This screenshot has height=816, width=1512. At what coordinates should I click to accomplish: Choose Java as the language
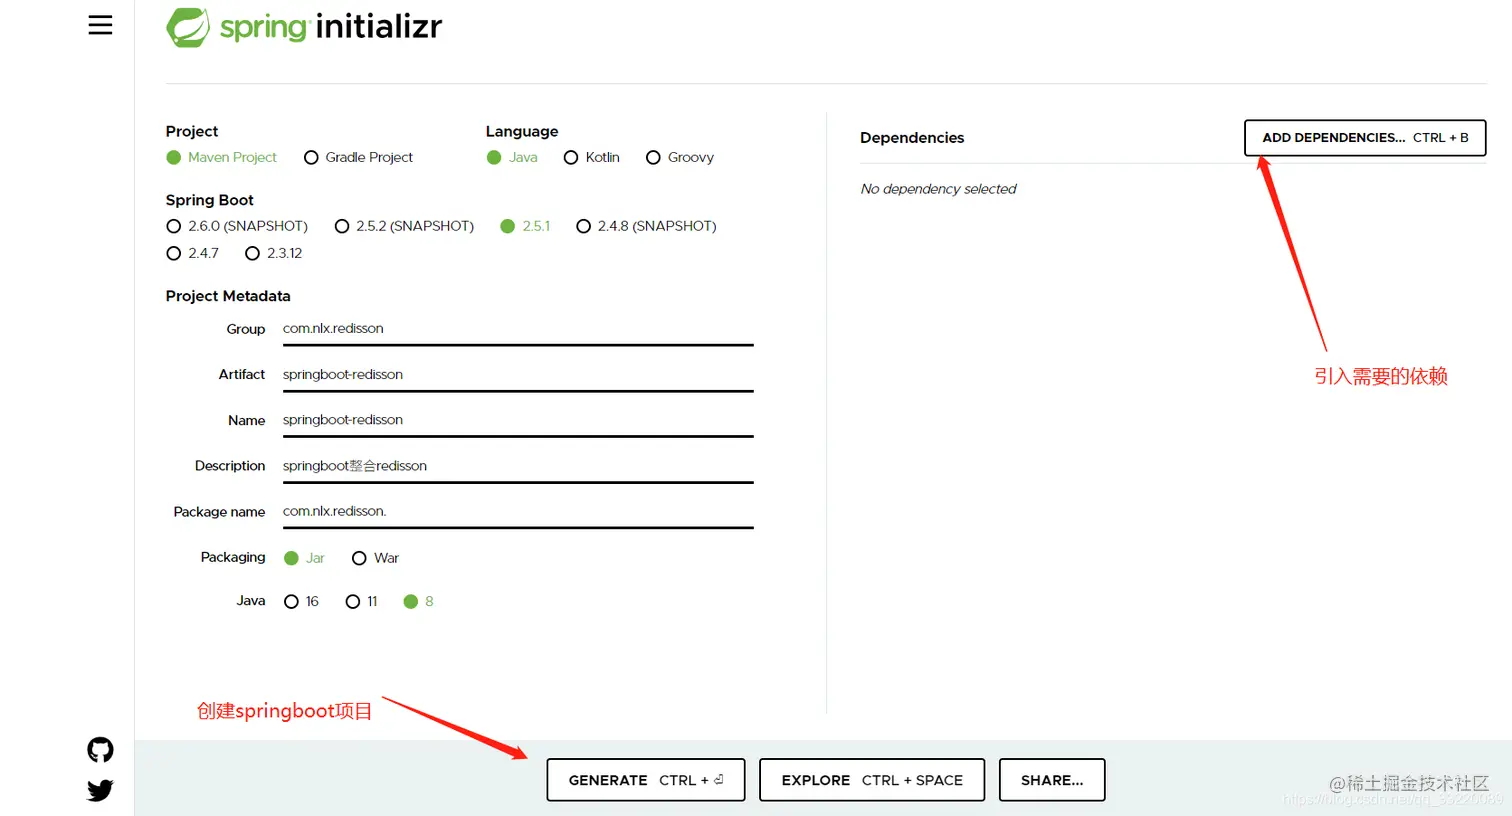tap(512, 157)
